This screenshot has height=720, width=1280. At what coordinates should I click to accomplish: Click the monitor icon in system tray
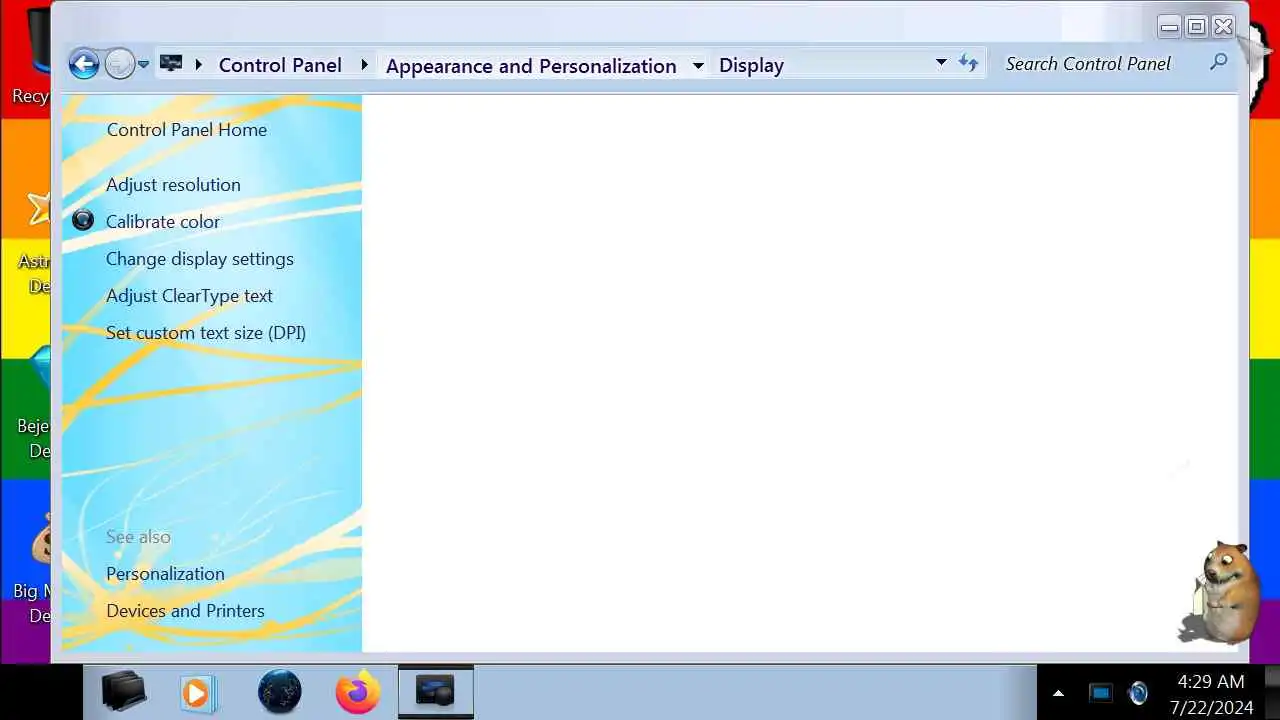click(x=1100, y=693)
